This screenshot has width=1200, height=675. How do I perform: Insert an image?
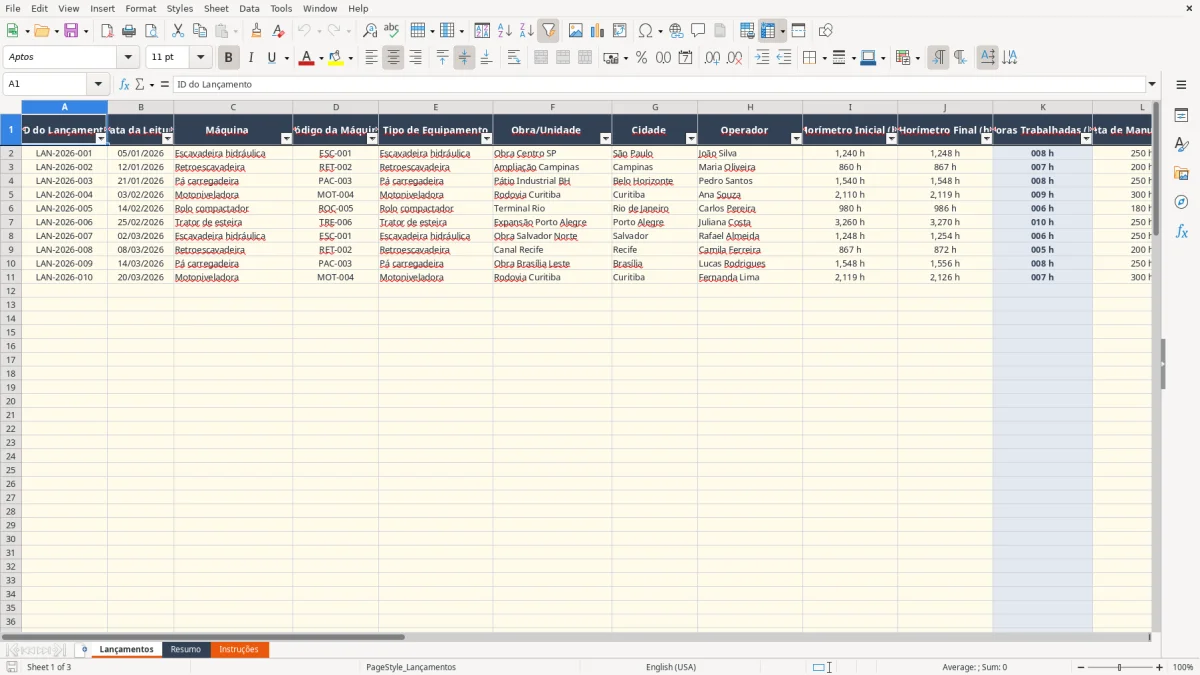click(576, 31)
